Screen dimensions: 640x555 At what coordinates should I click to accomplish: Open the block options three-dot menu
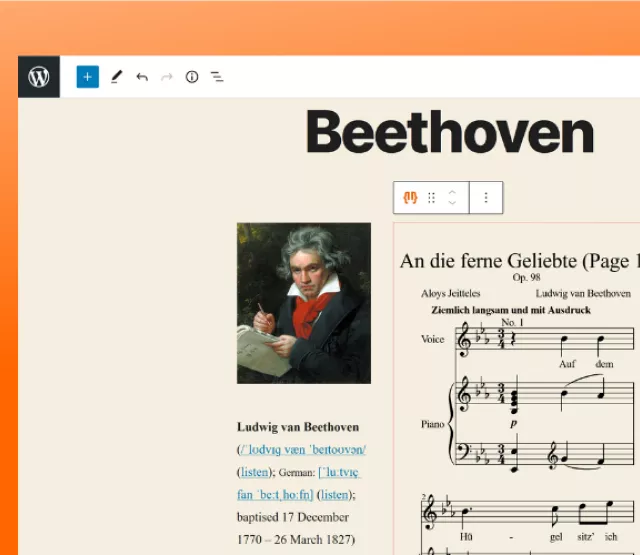(486, 198)
